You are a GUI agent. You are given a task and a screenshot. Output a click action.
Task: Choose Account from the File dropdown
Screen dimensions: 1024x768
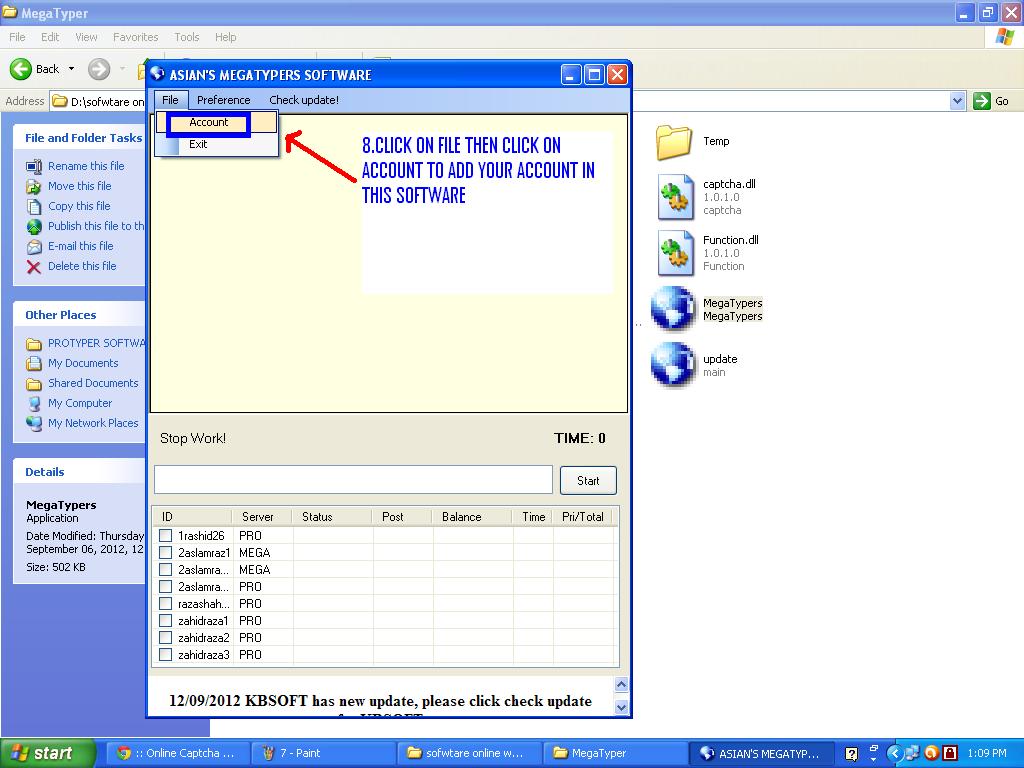tap(208, 122)
